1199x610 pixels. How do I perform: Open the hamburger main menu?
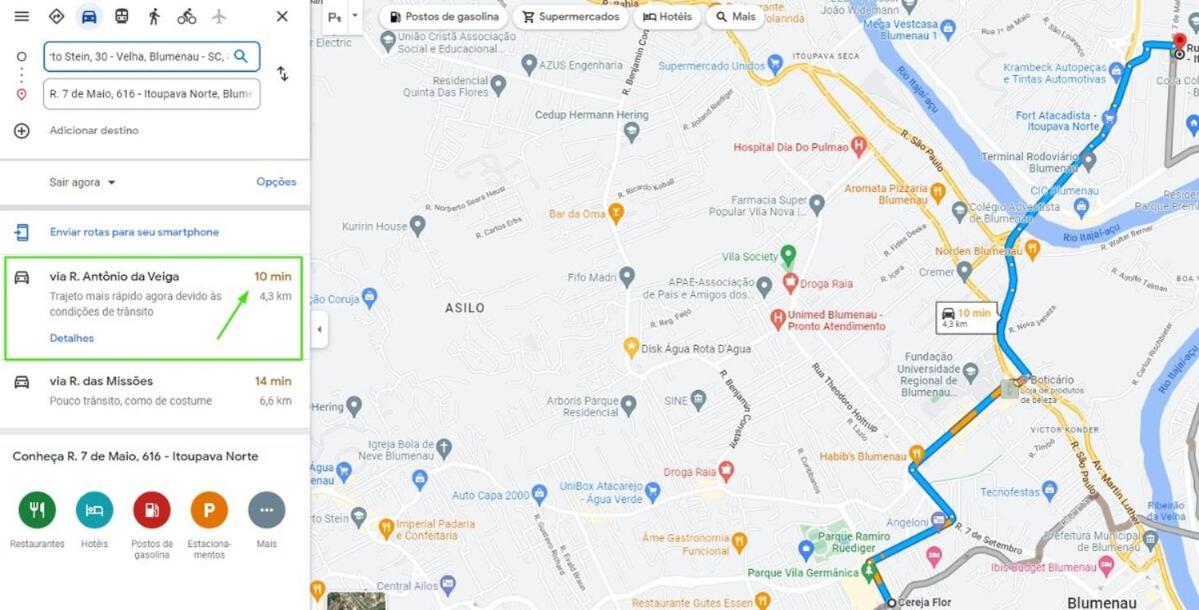[x=21, y=16]
